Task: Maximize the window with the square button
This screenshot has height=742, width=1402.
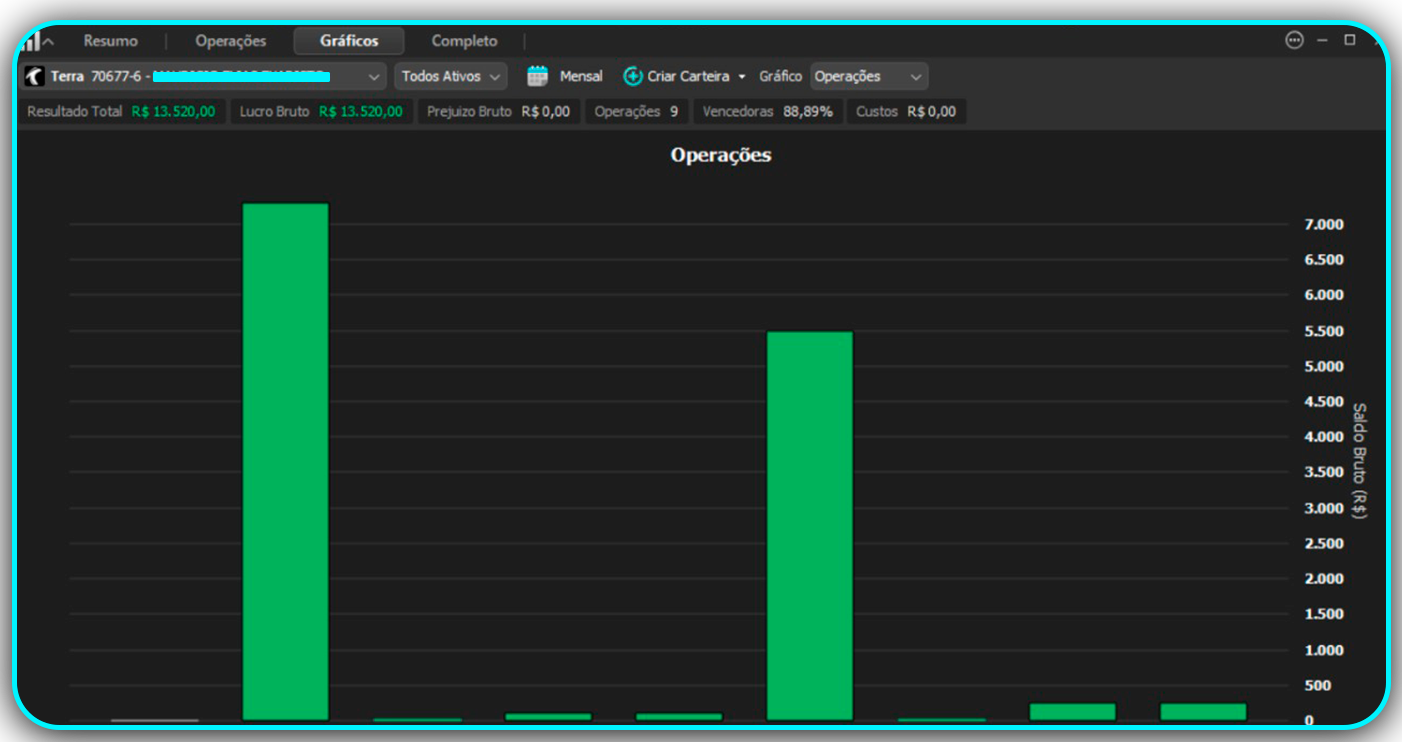Action: pyautogui.click(x=1349, y=40)
